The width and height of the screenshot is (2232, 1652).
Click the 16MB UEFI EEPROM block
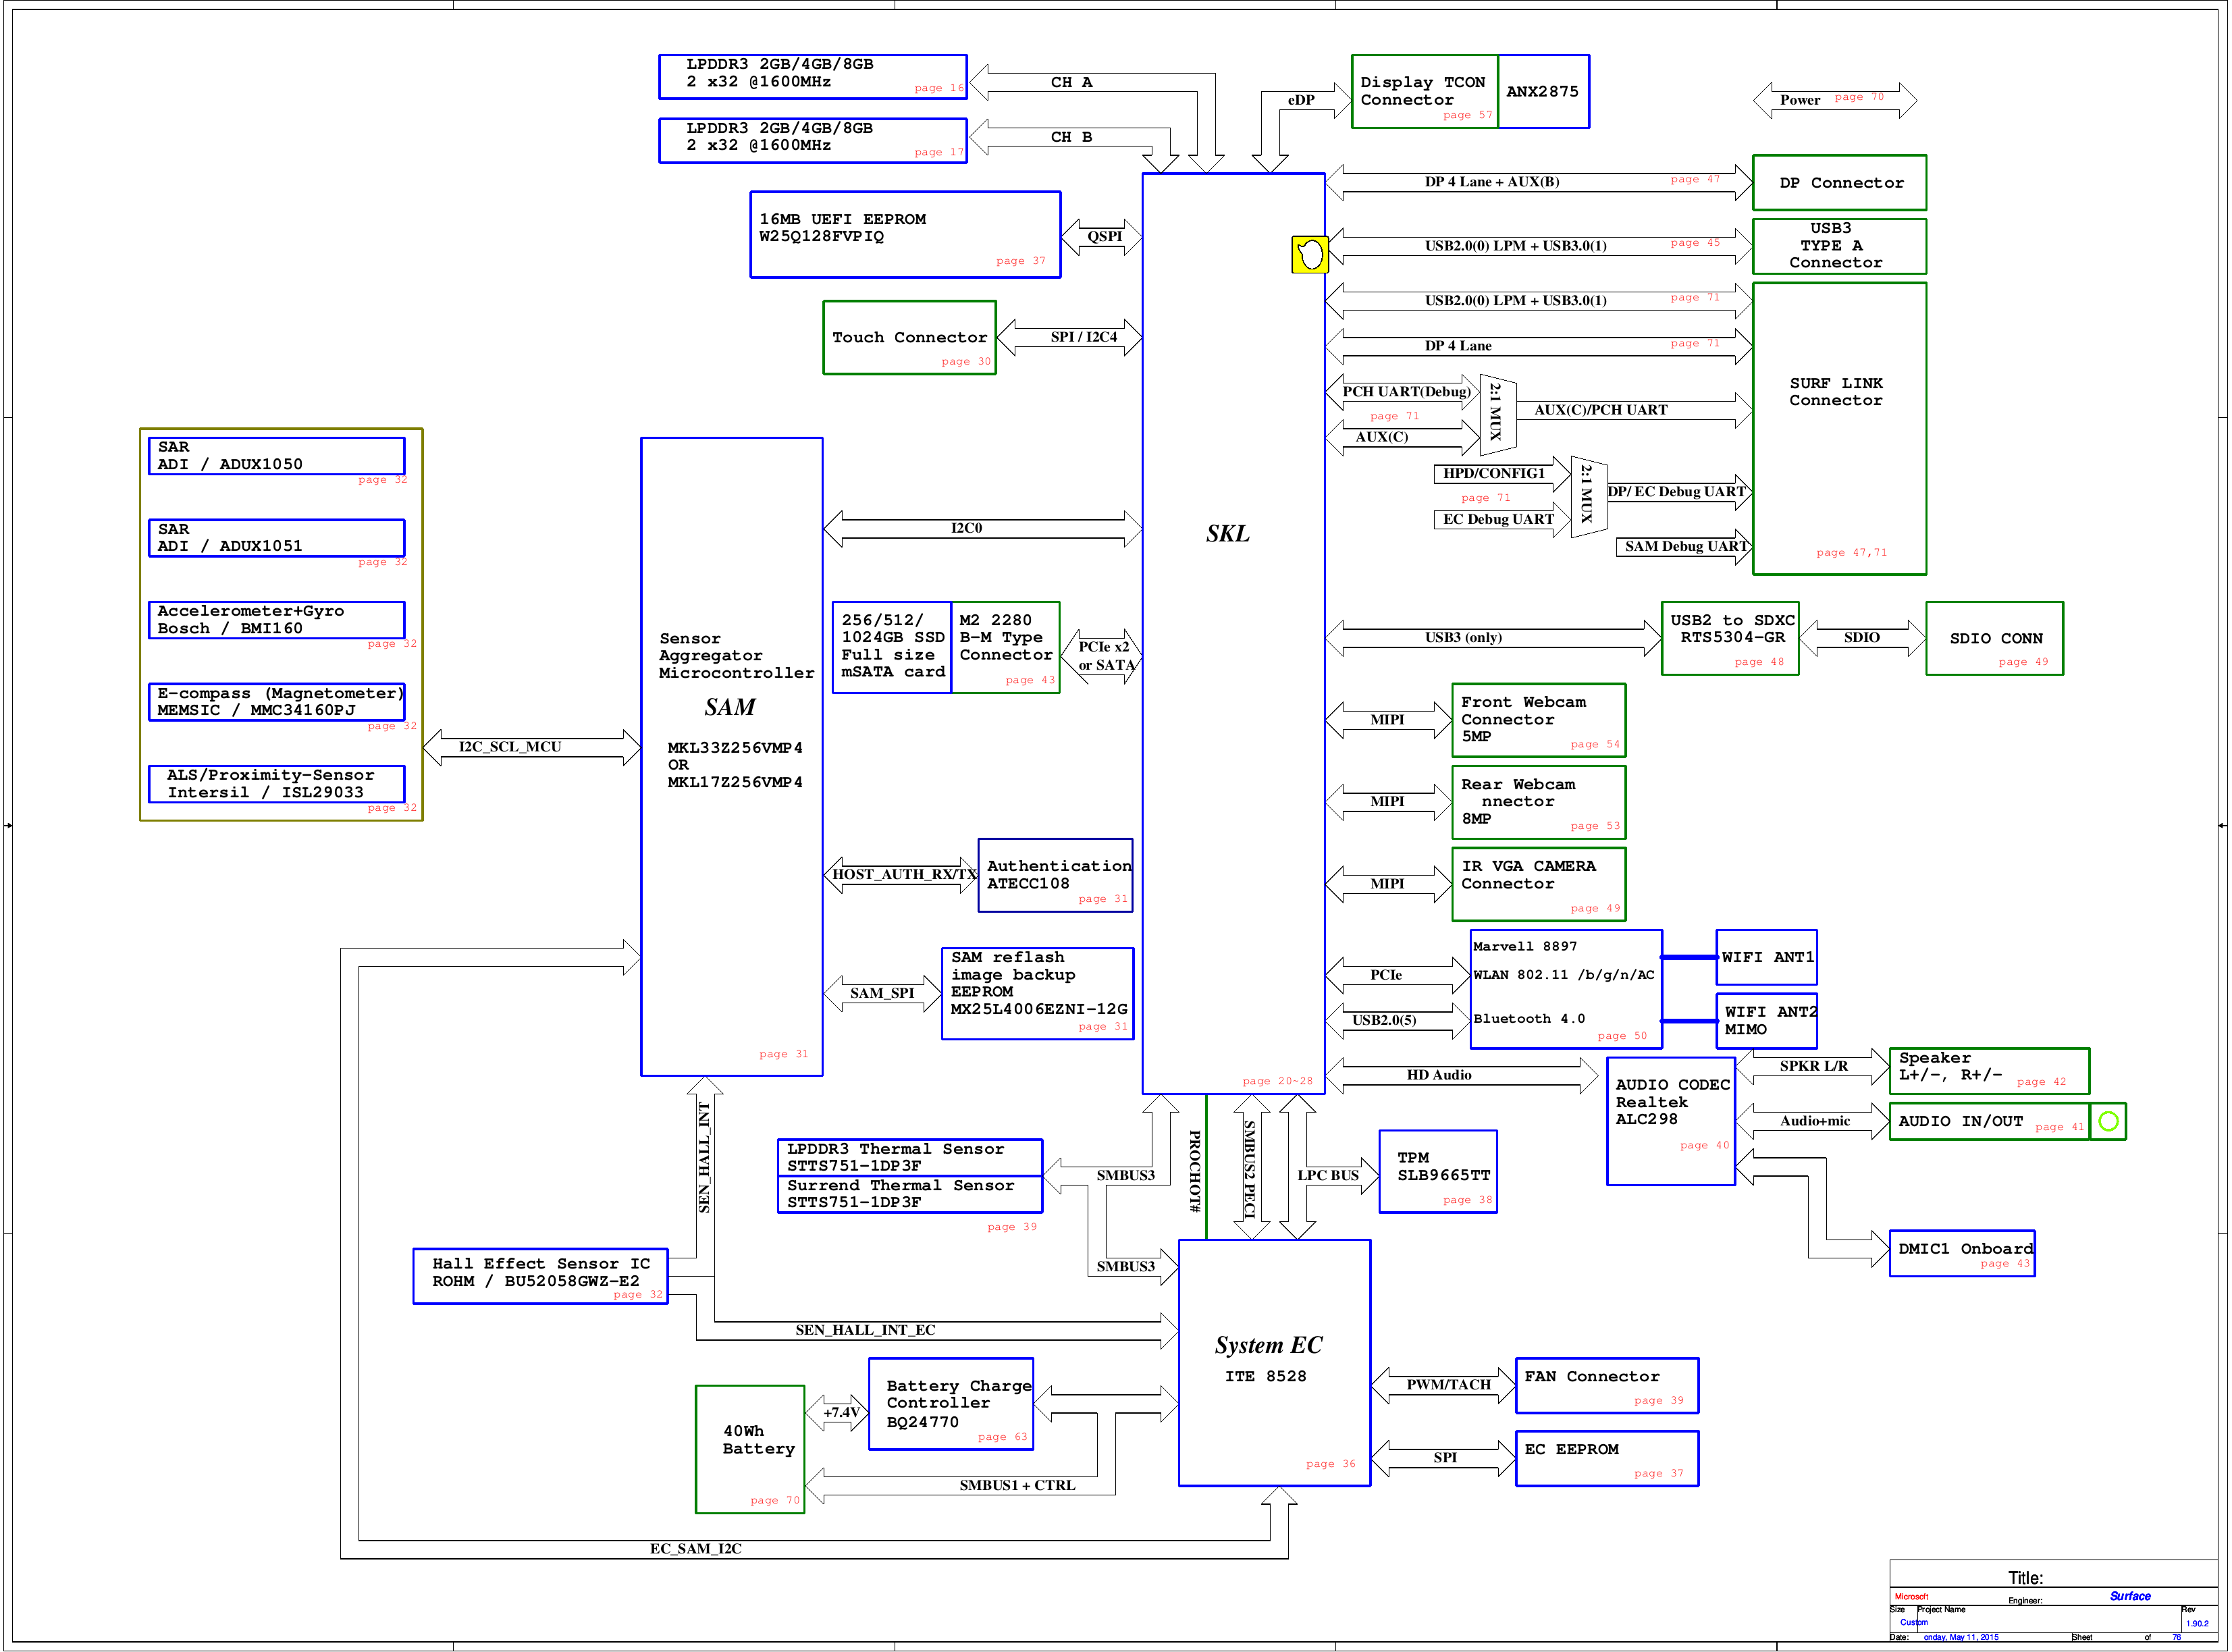click(905, 235)
